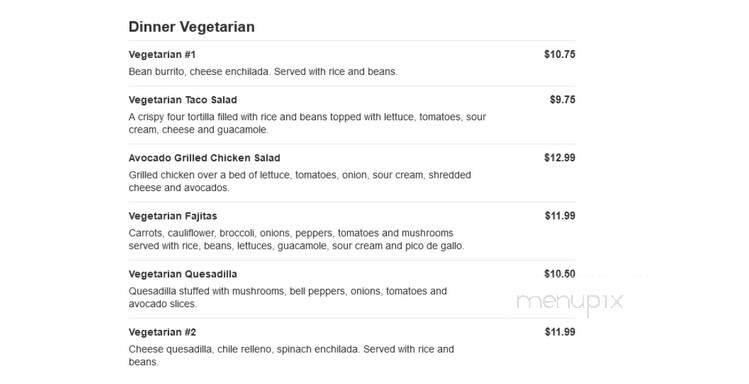Click the Quesadilla stuffed with mushrooms description

288,298
